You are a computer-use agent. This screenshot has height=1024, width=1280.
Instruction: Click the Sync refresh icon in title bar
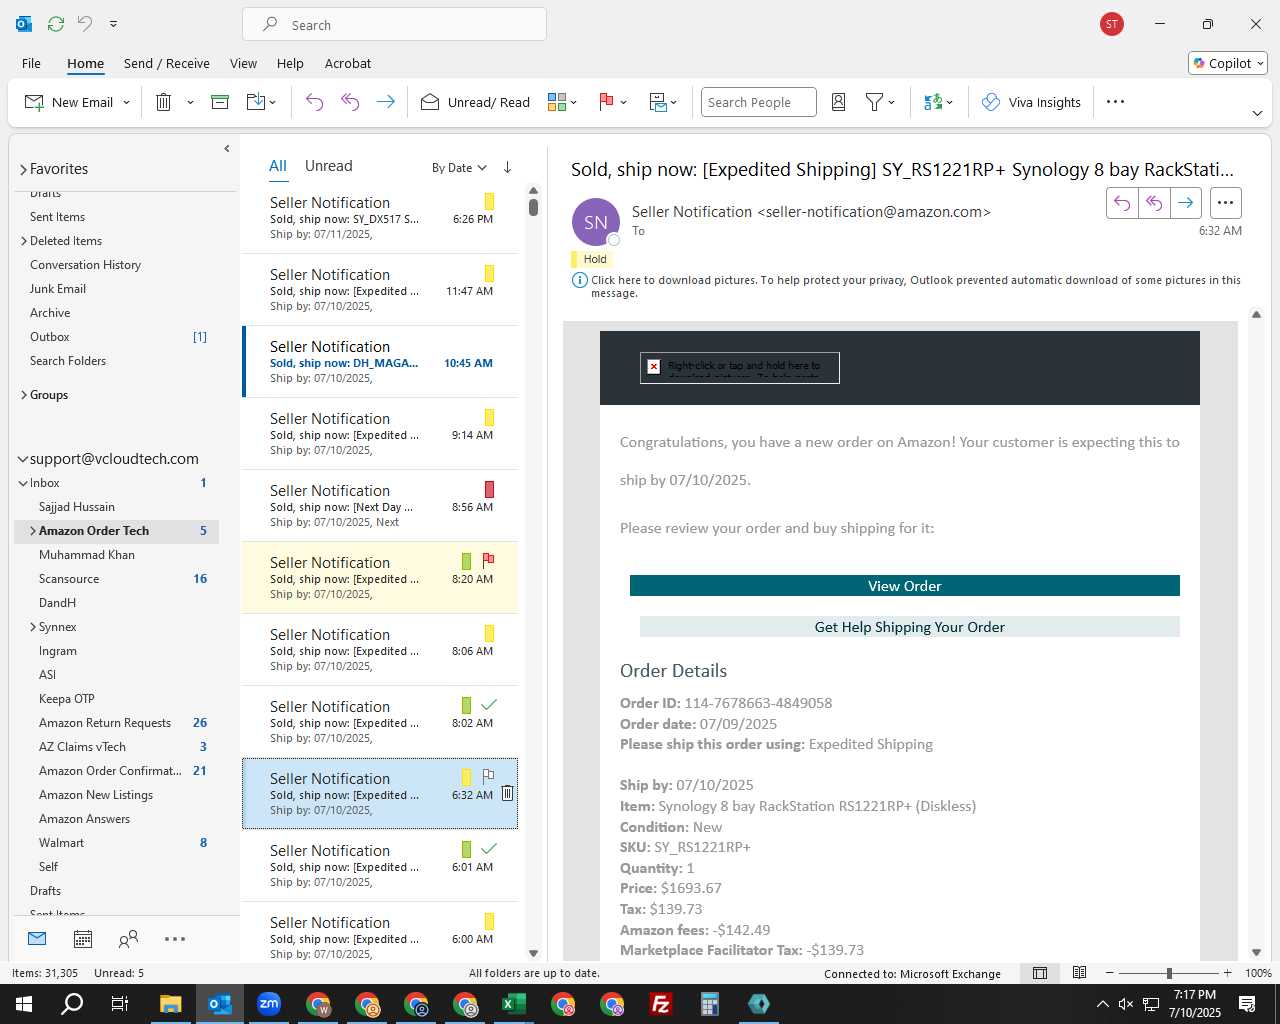pos(56,24)
